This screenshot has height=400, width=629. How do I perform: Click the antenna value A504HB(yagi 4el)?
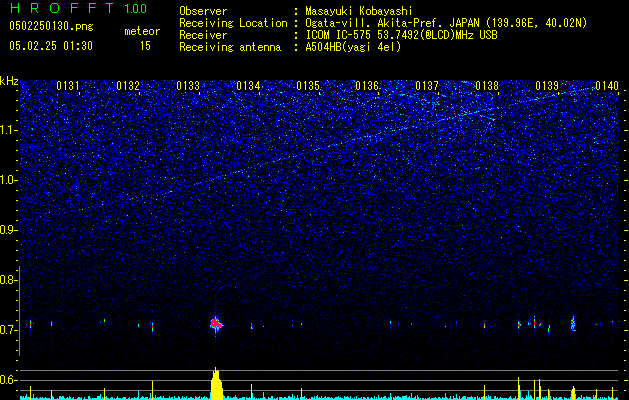[x=353, y=47]
